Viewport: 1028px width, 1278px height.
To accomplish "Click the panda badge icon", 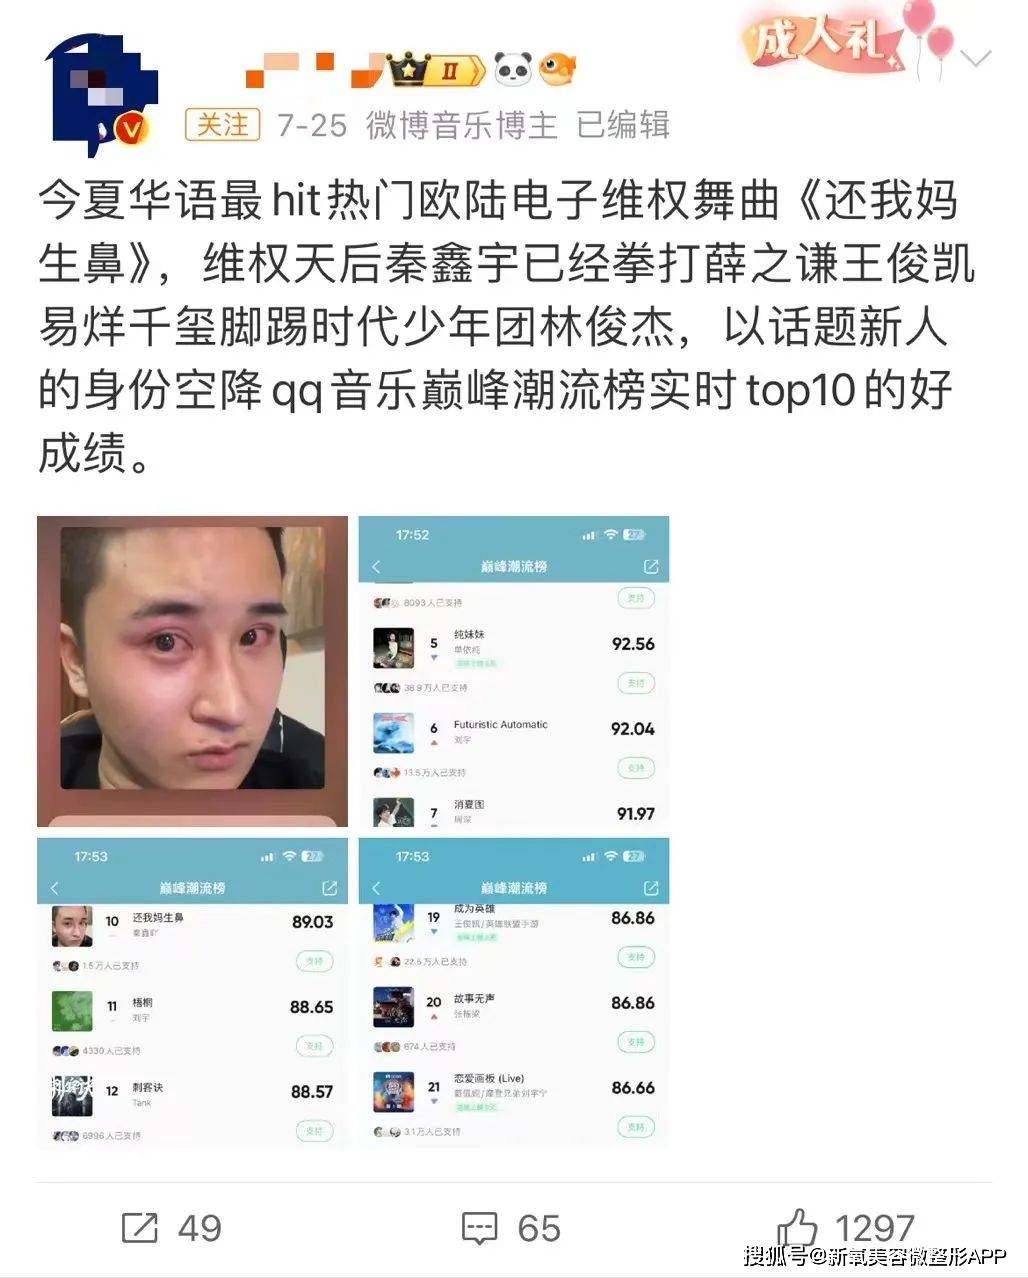I will point(513,69).
